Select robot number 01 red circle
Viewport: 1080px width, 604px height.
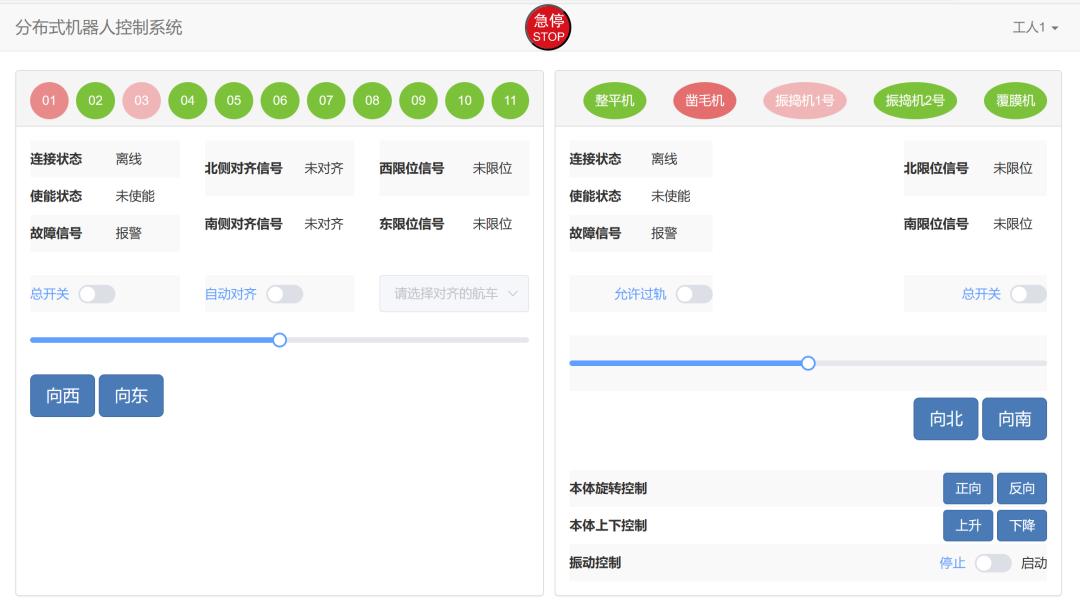[x=49, y=101]
